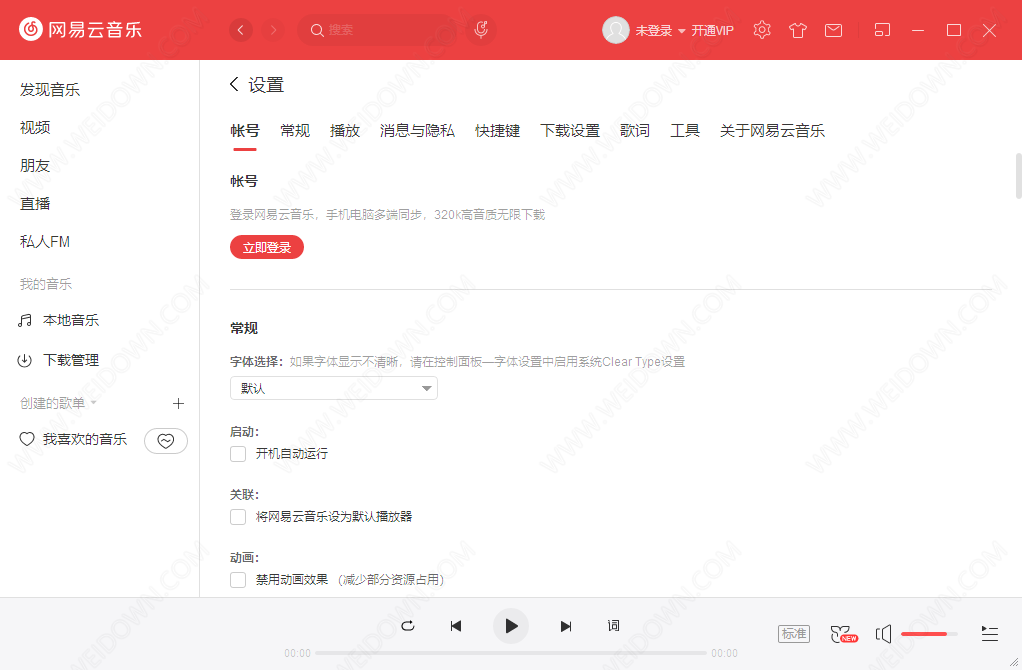This screenshot has height=670, width=1022.
Task: Switch to 常规 settings tab
Action: tap(295, 131)
